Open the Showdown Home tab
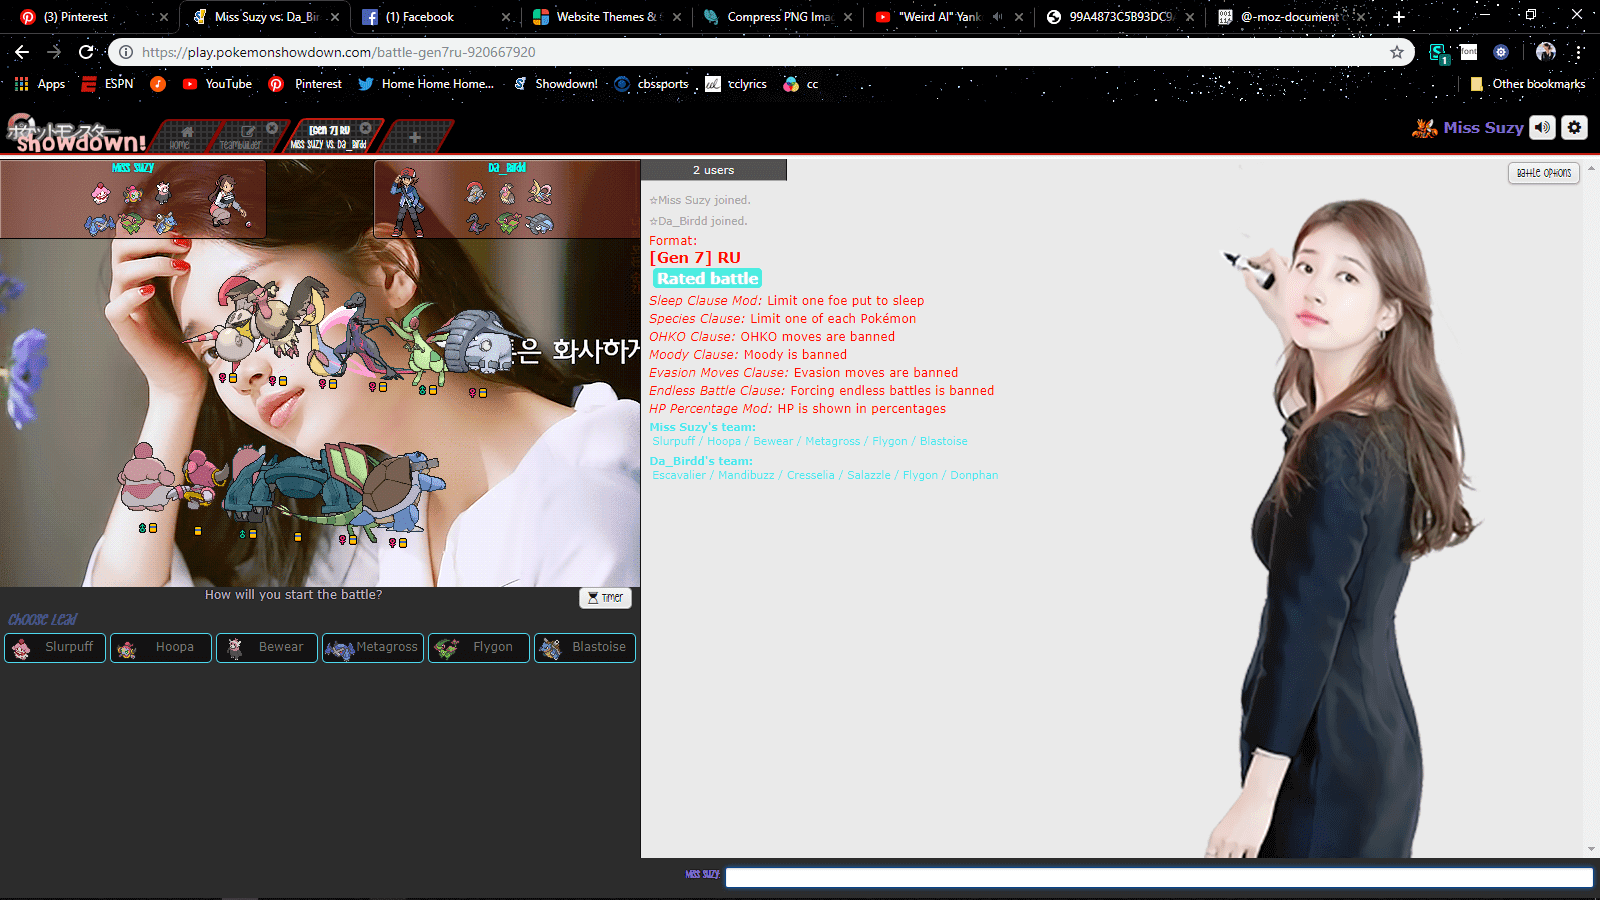 point(183,136)
